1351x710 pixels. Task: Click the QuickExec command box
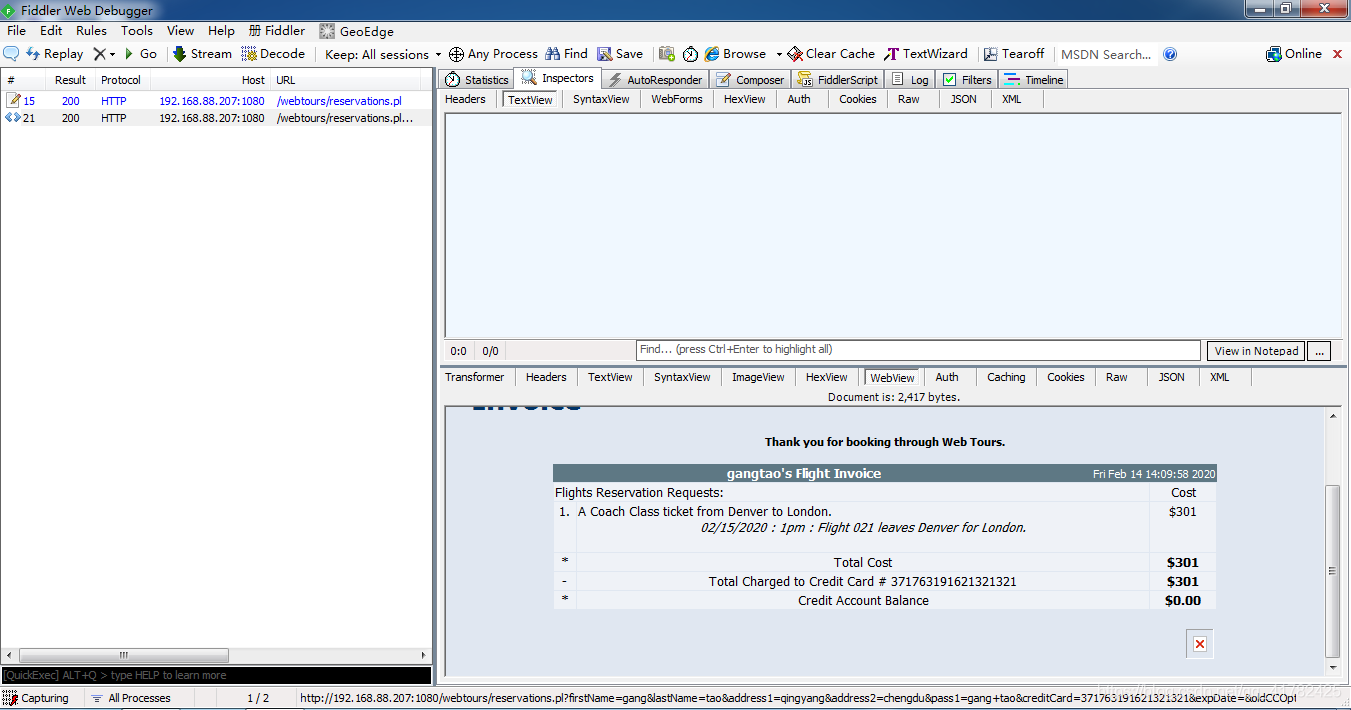(216, 676)
